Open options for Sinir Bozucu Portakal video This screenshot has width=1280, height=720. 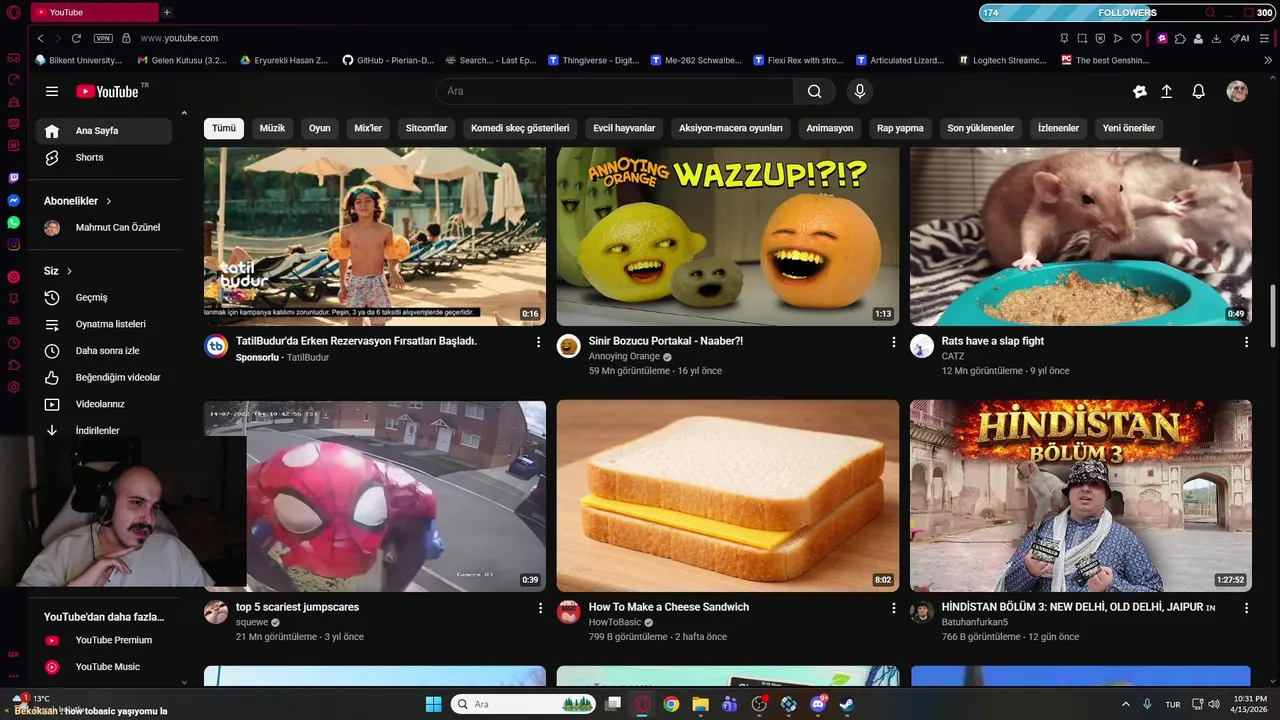click(893, 342)
